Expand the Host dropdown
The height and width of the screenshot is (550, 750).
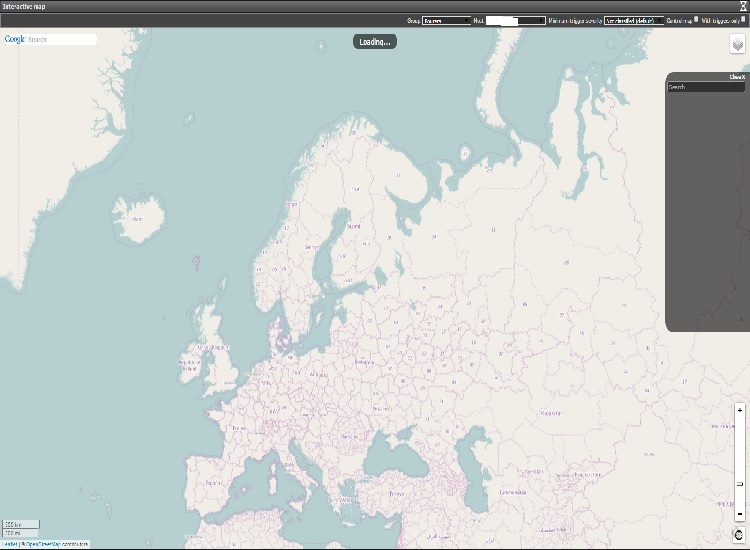point(515,20)
